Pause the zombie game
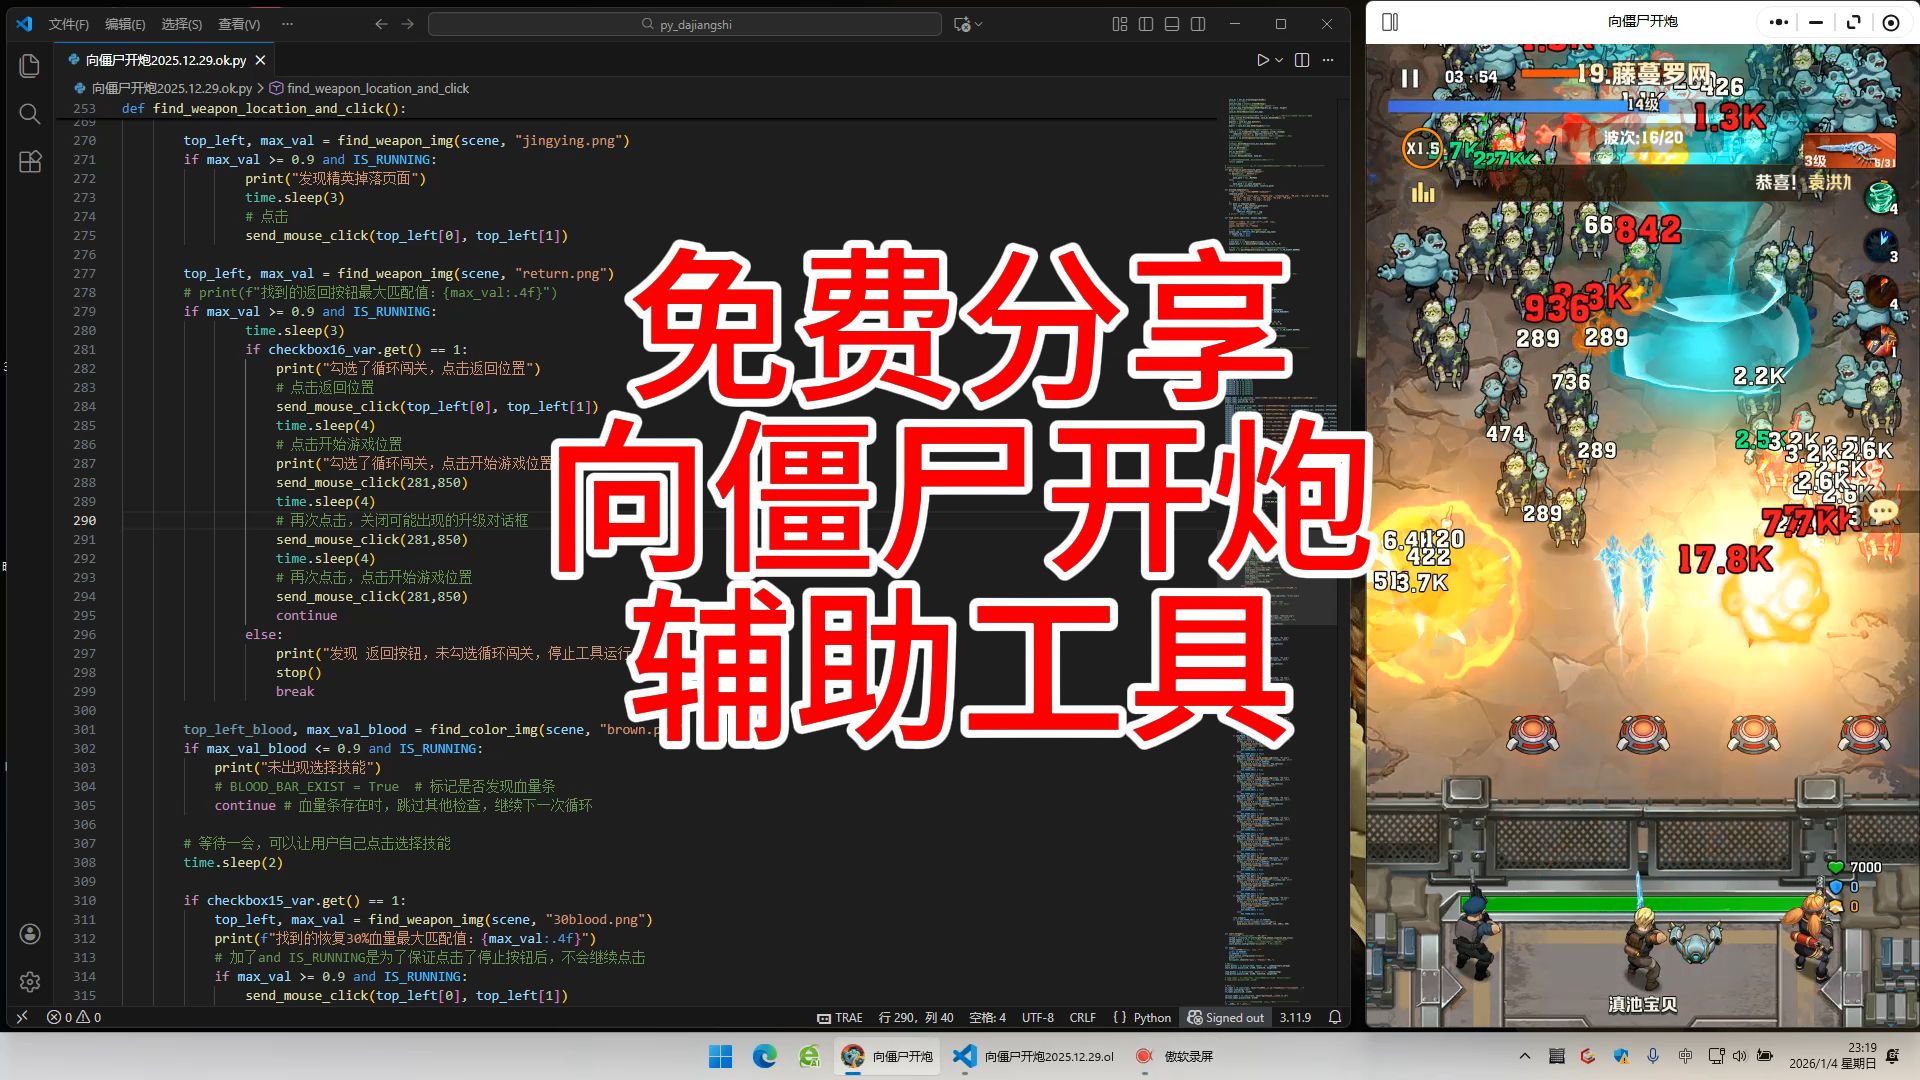The width and height of the screenshot is (1920, 1080). click(1410, 78)
